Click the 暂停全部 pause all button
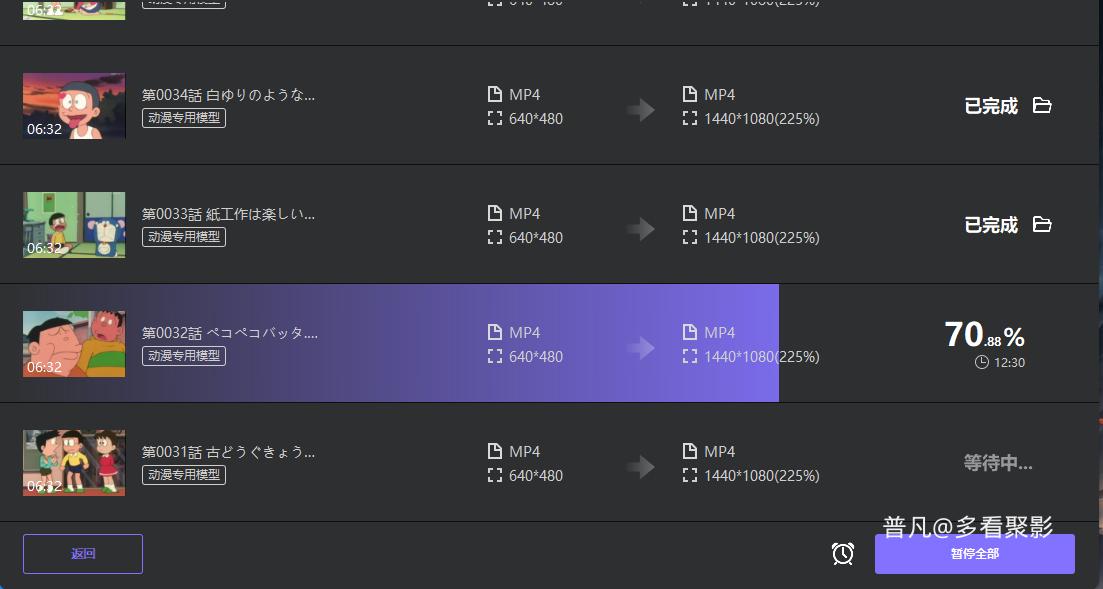Viewport: 1103px width, 589px height. (974, 554)
